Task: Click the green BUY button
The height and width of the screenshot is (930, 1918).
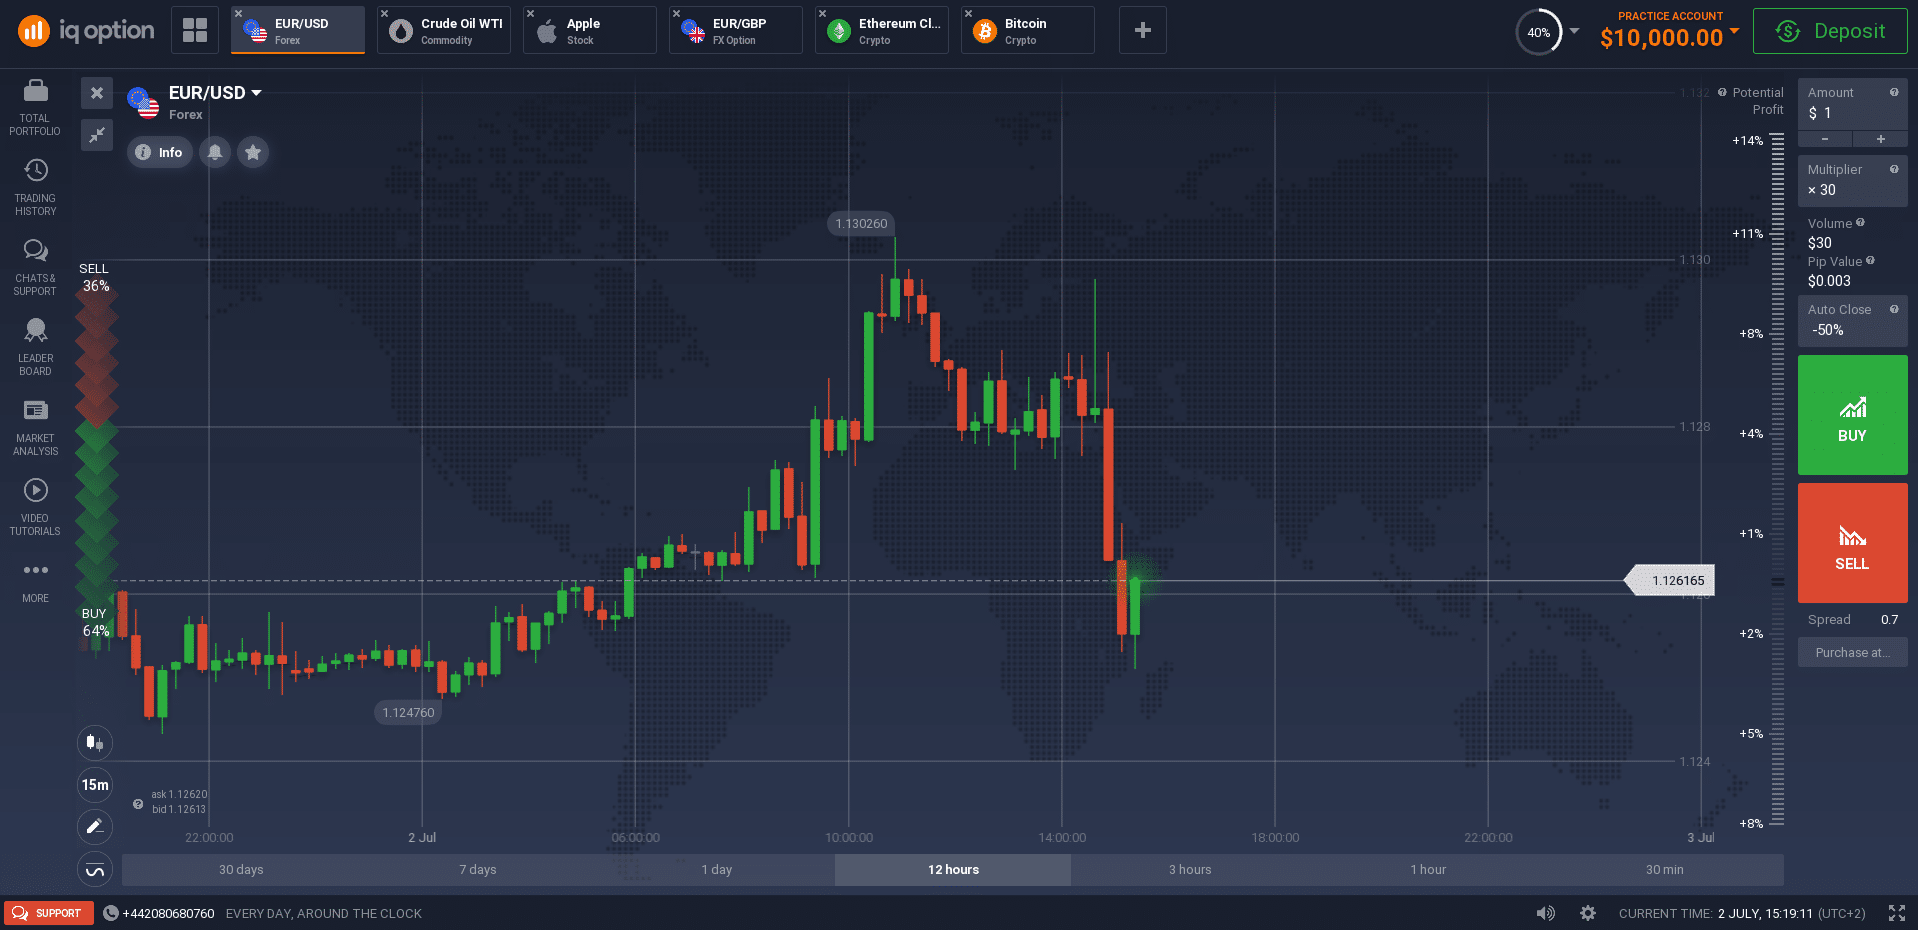Action: (x=1852, y=415)
